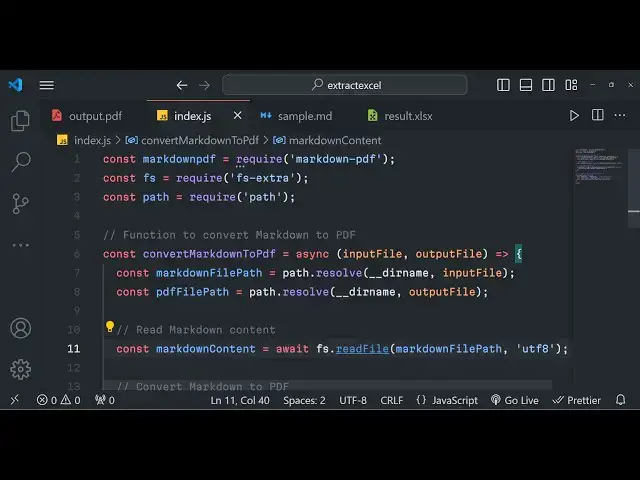Click the VS Code logo icon
Image resolution: width=640 pixels, height=480 pixels.
click(x=16, y=85)
